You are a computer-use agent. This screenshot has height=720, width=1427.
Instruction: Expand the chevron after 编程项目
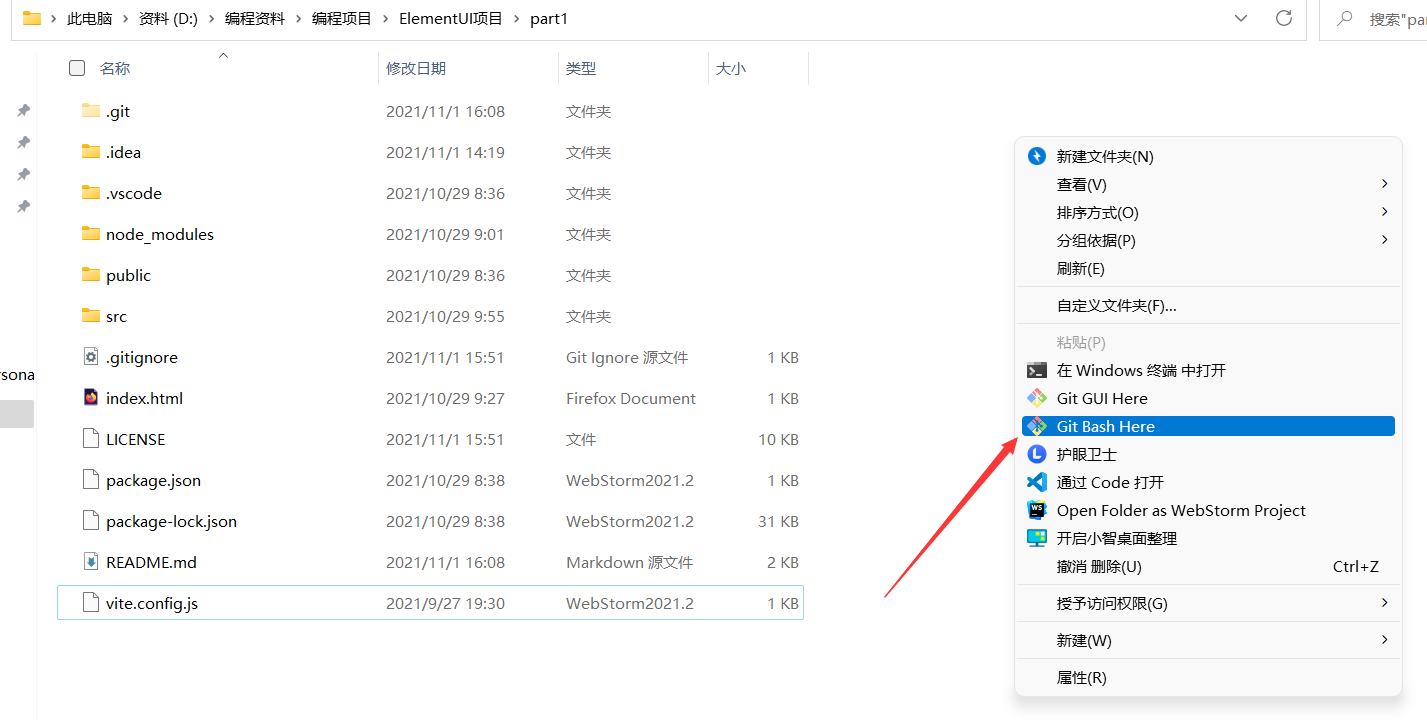tap(385, 19)
